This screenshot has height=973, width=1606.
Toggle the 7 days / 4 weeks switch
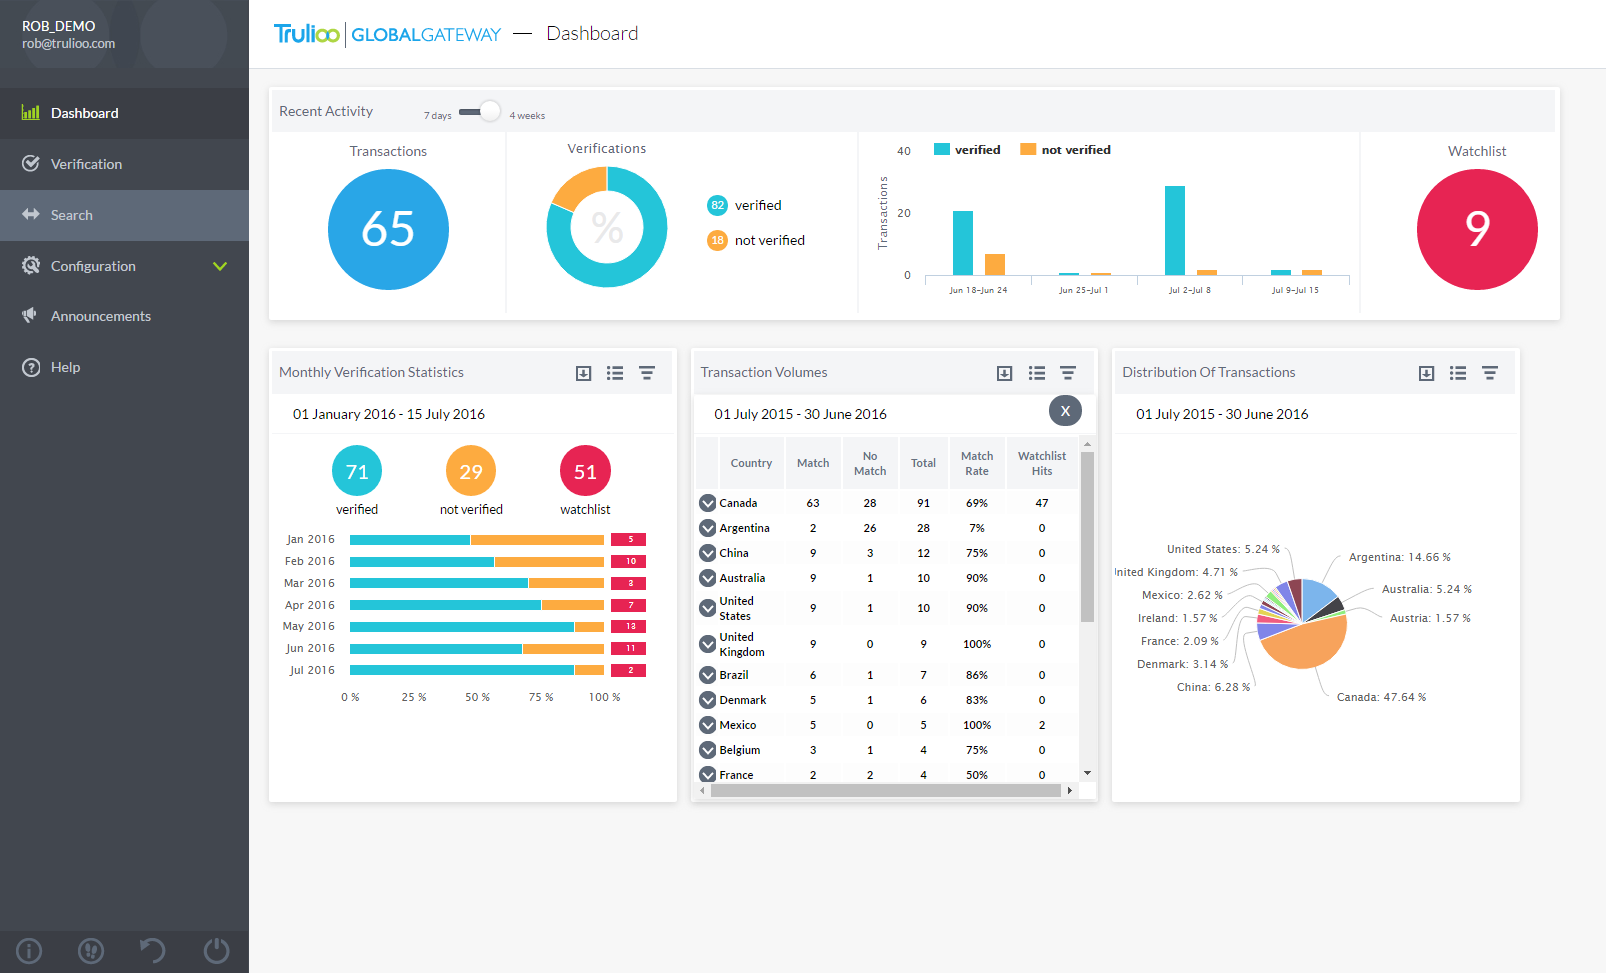480,111
